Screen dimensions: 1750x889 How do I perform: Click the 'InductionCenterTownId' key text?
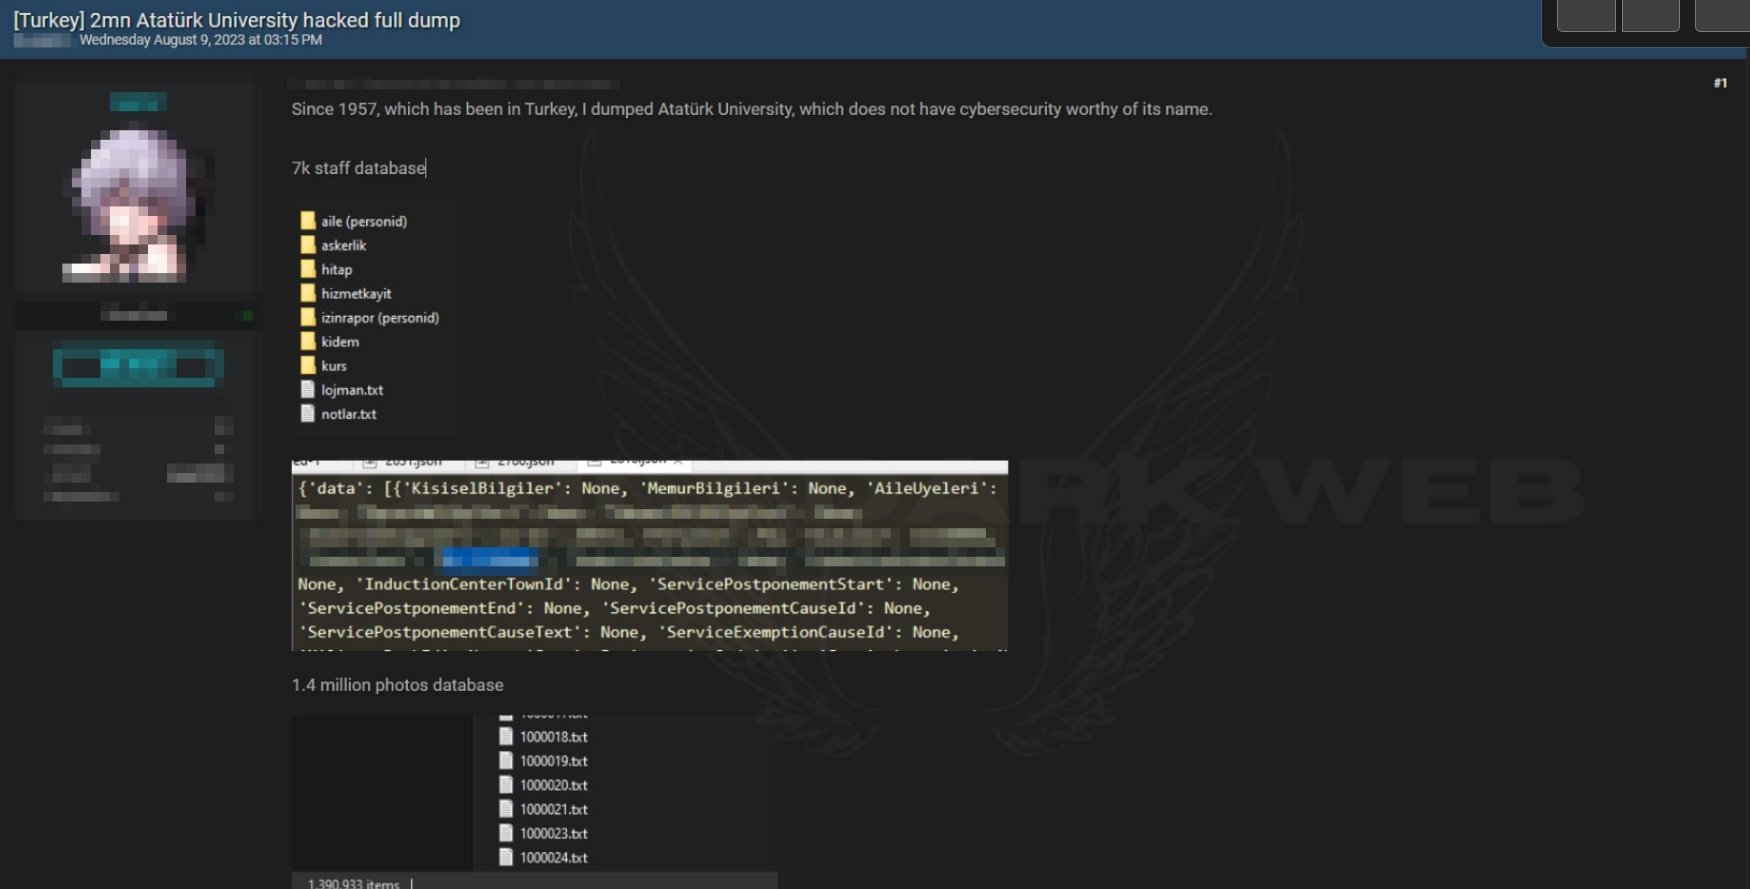[464, 584]
